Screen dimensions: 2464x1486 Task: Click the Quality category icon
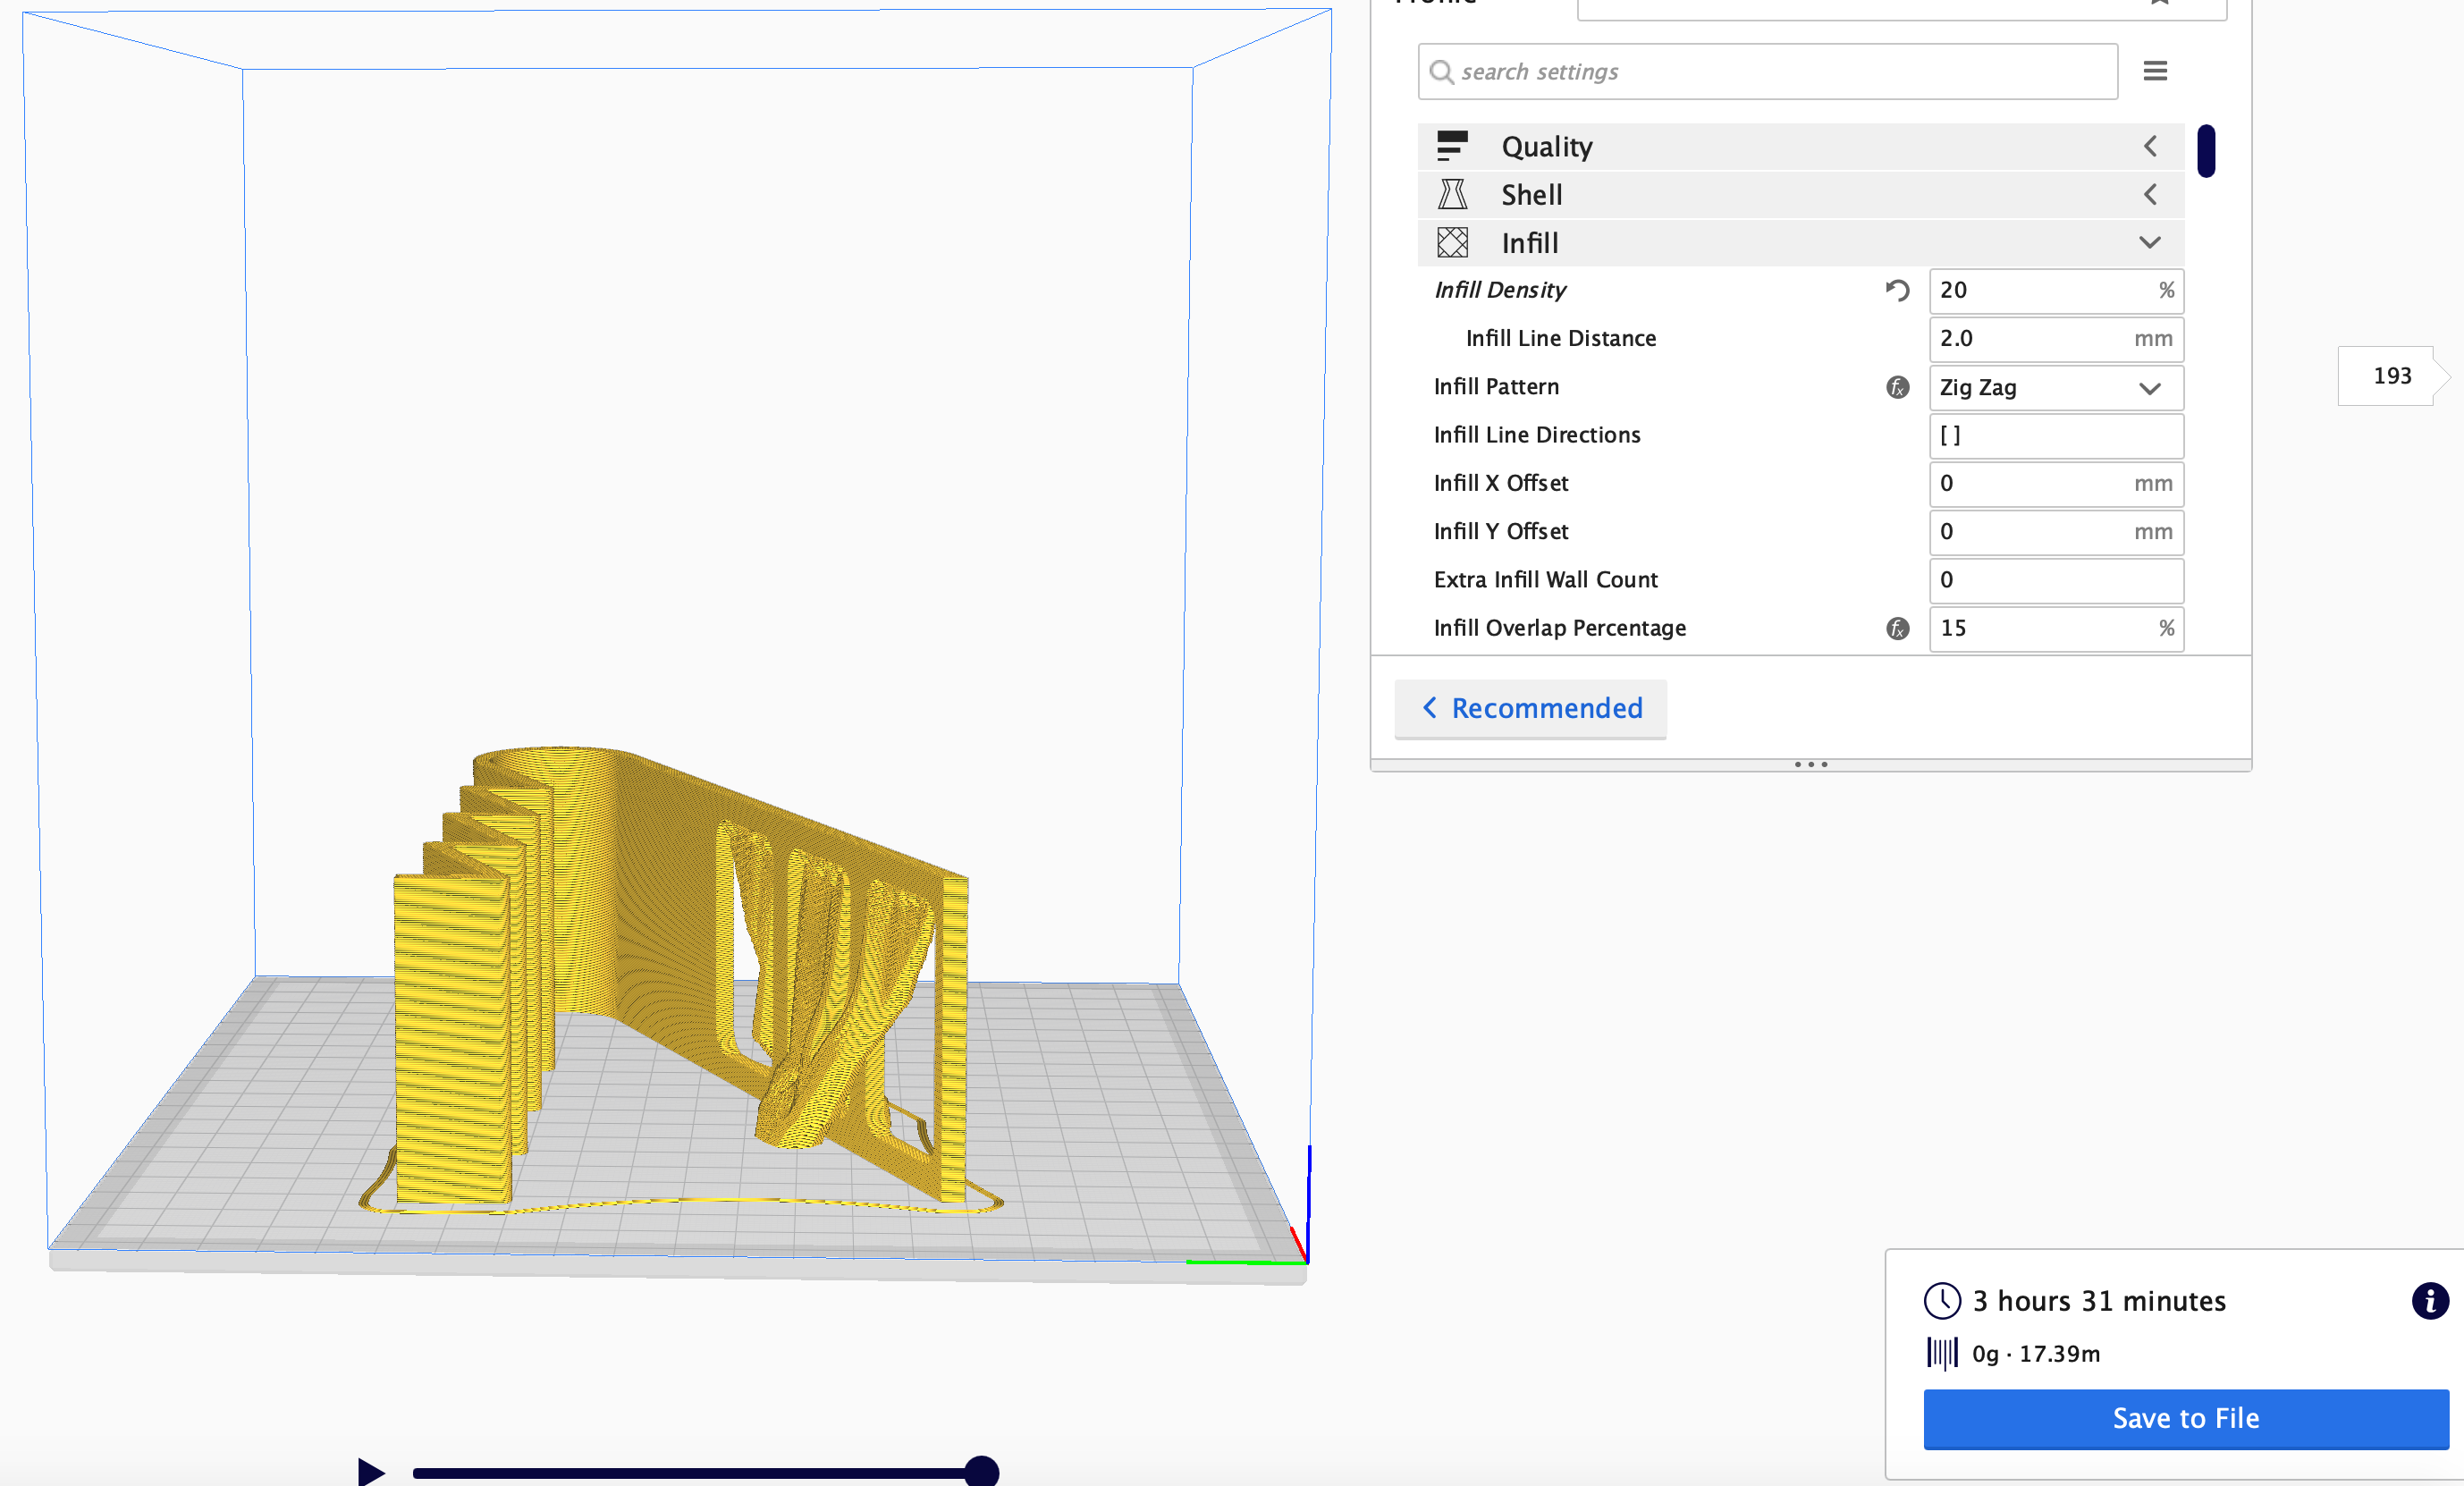[x=1452, y=146]
